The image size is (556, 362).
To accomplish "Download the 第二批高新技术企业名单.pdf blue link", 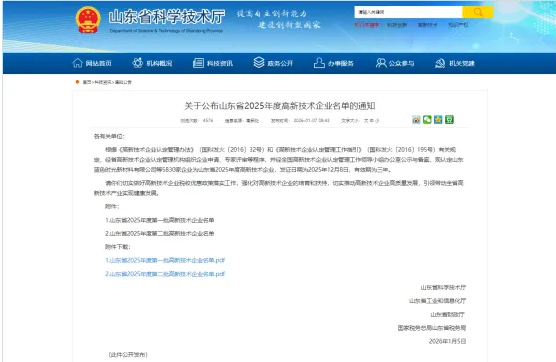I will (165, 274).
